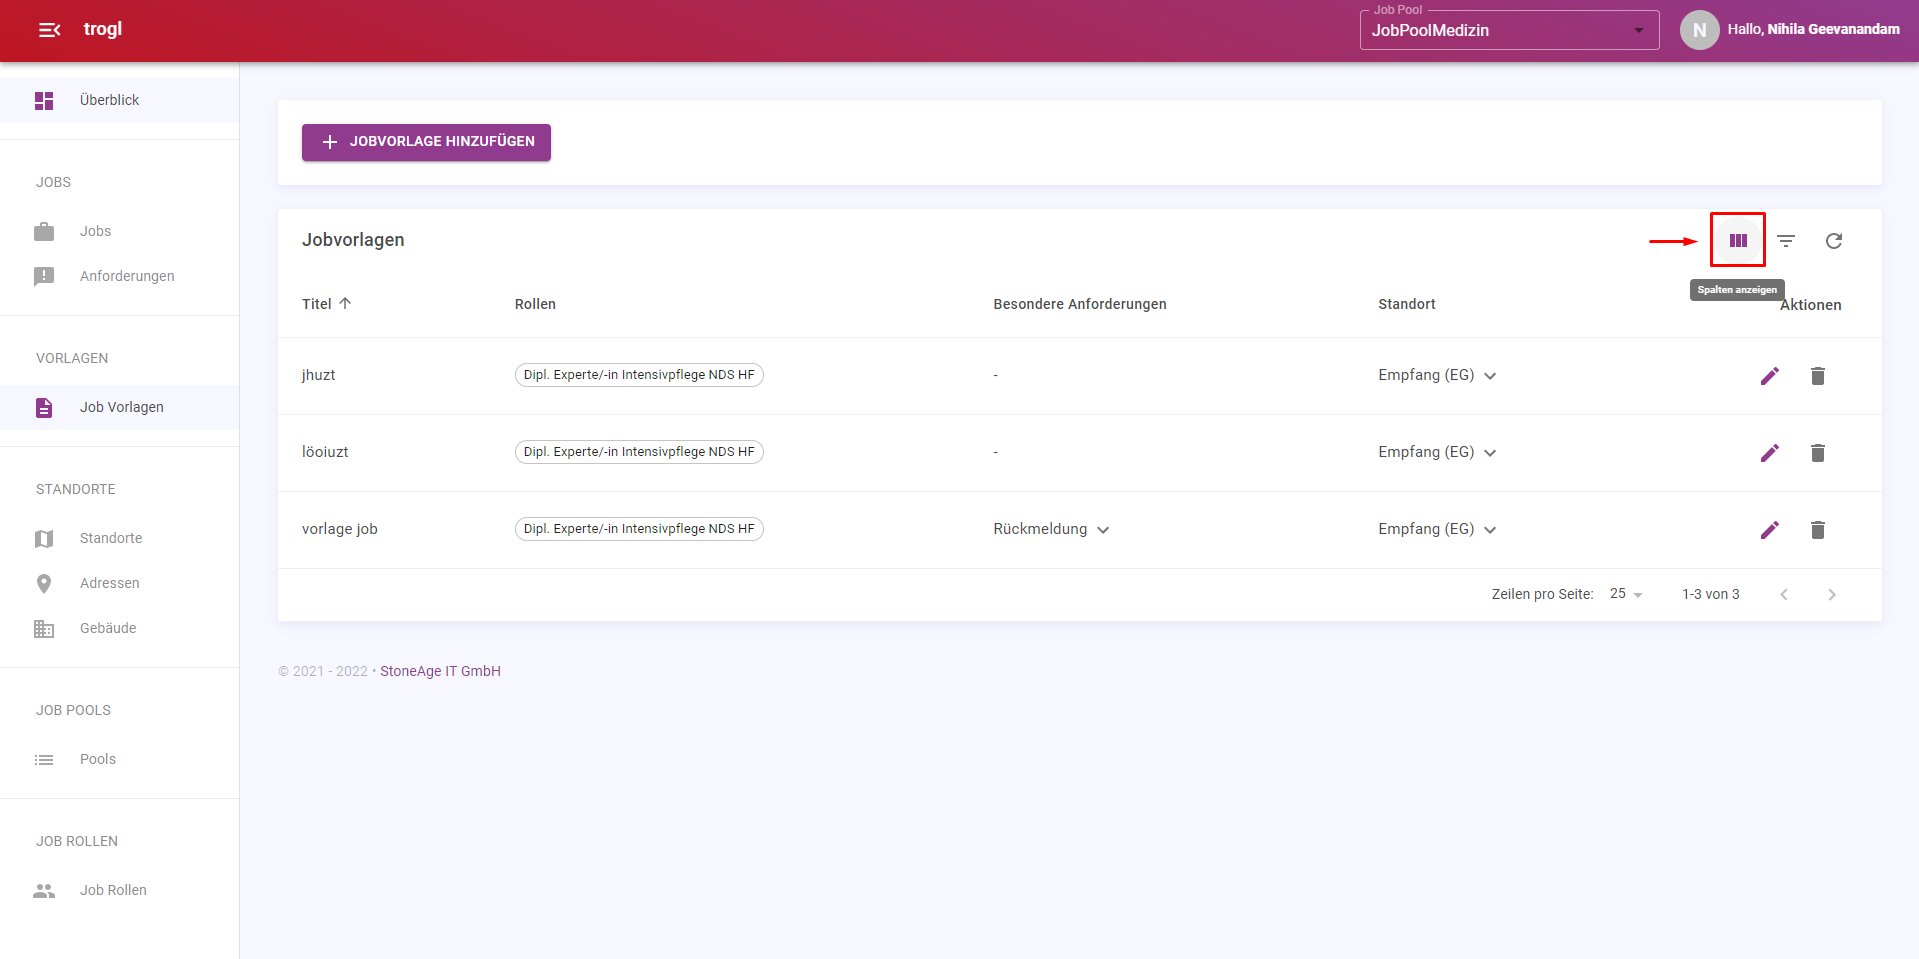Click the Standorte map icon
This screenshot has width=1919, height=959.
[44, 539]
